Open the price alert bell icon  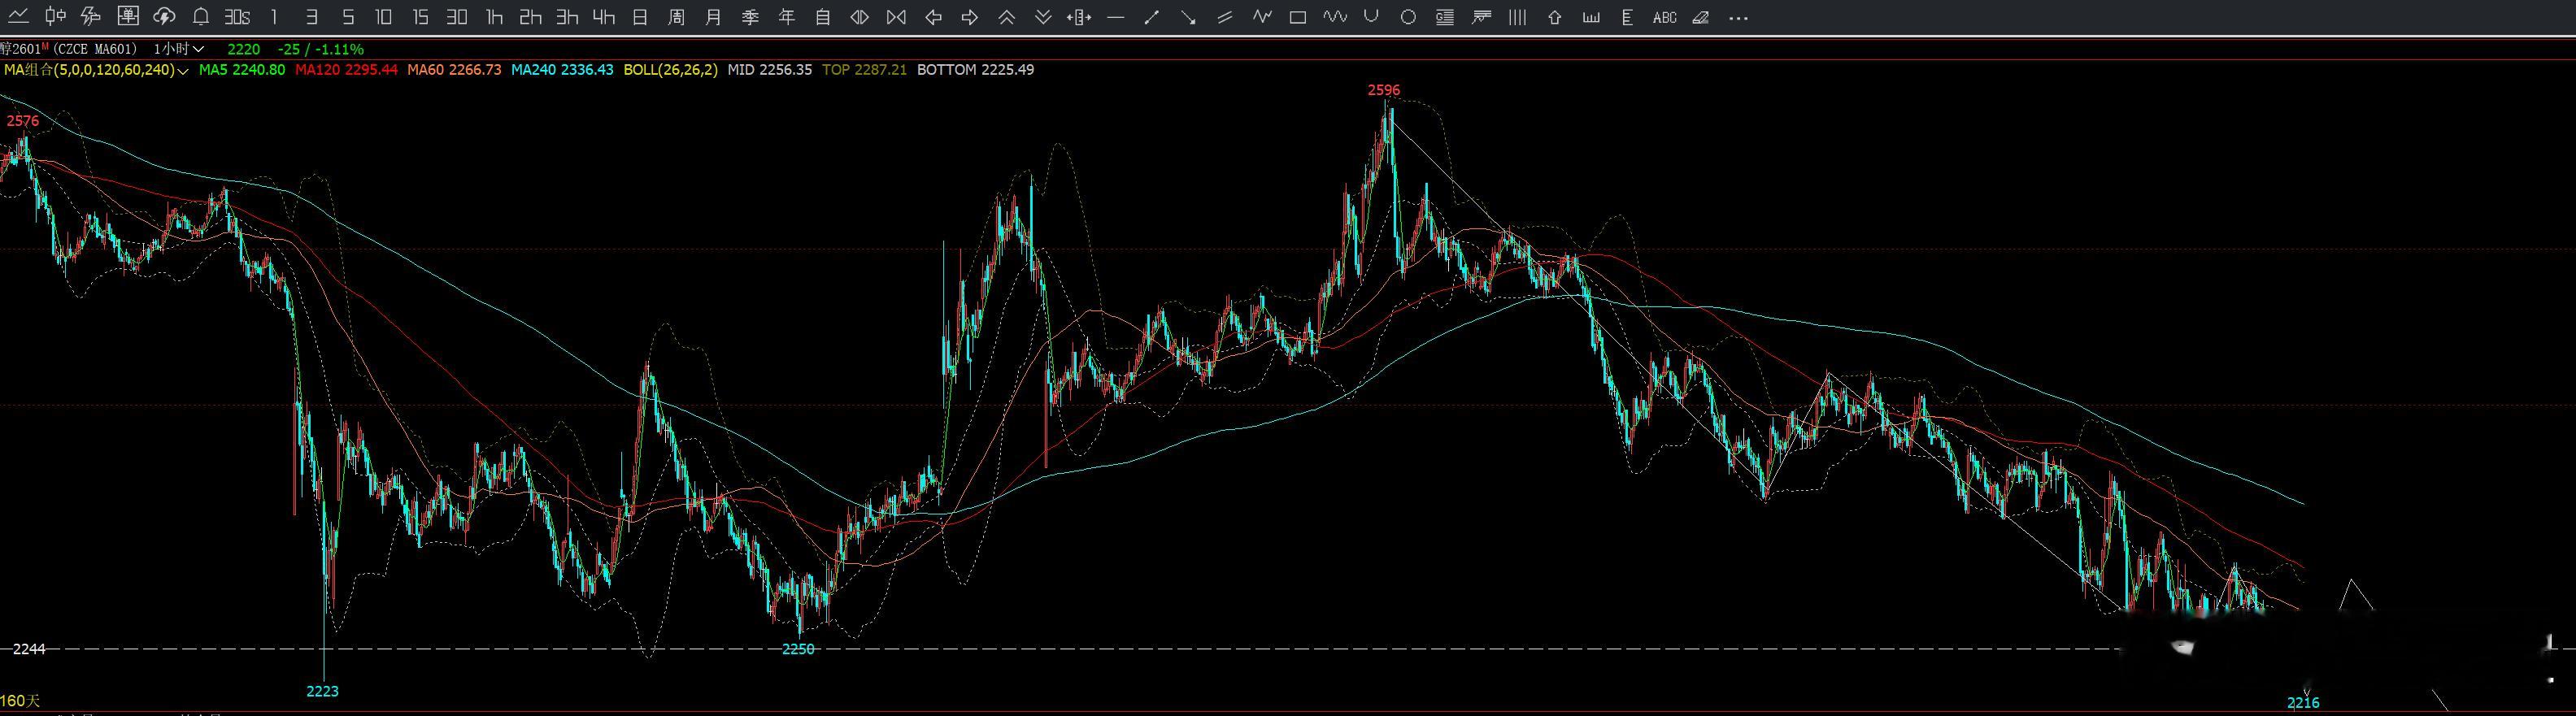point(200,17)
